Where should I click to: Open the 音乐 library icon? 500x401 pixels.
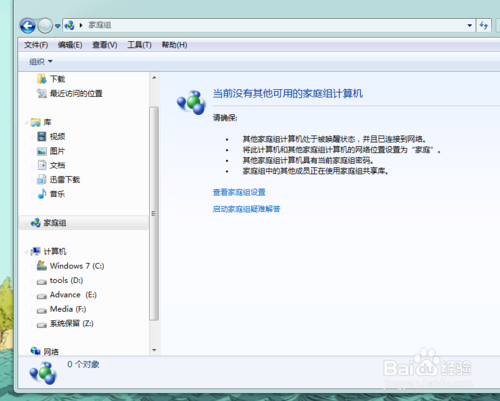pos(42,194)
